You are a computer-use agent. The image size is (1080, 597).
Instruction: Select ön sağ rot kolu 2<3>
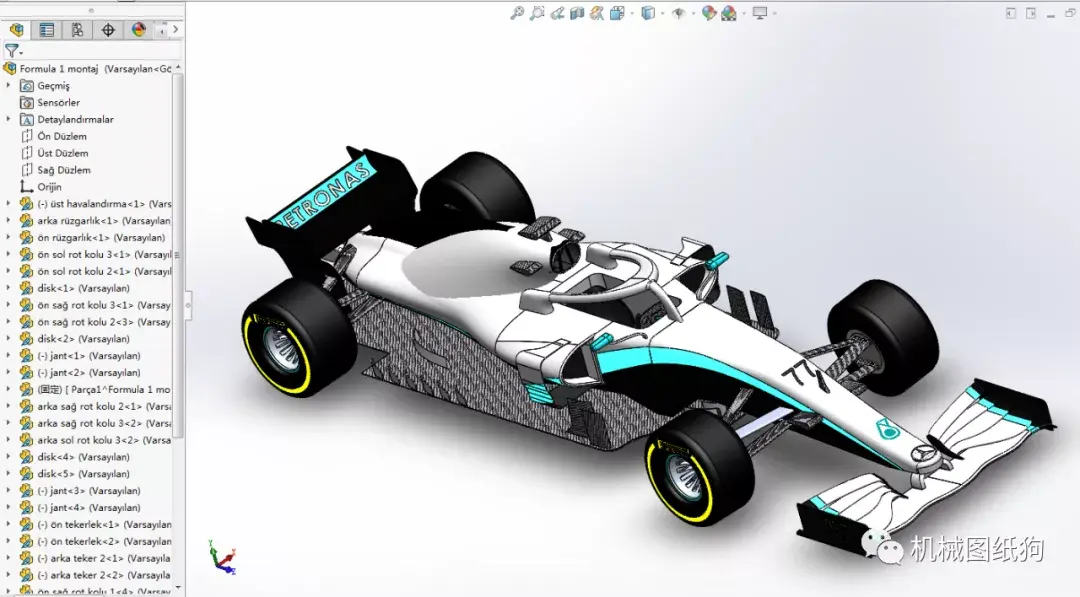coord(95,322)
